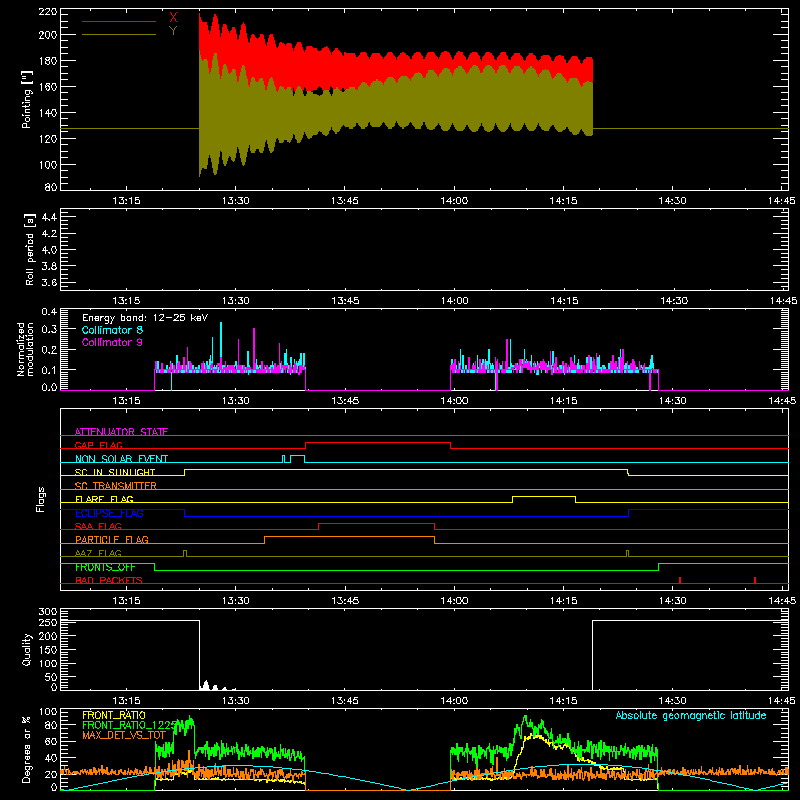
Task: Click the A47_FLAG label
Action: (x=98, y=553)
